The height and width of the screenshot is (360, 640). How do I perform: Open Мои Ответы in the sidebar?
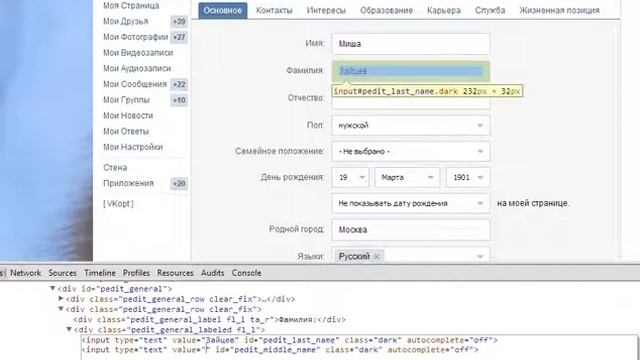click(x=126, y=131)
